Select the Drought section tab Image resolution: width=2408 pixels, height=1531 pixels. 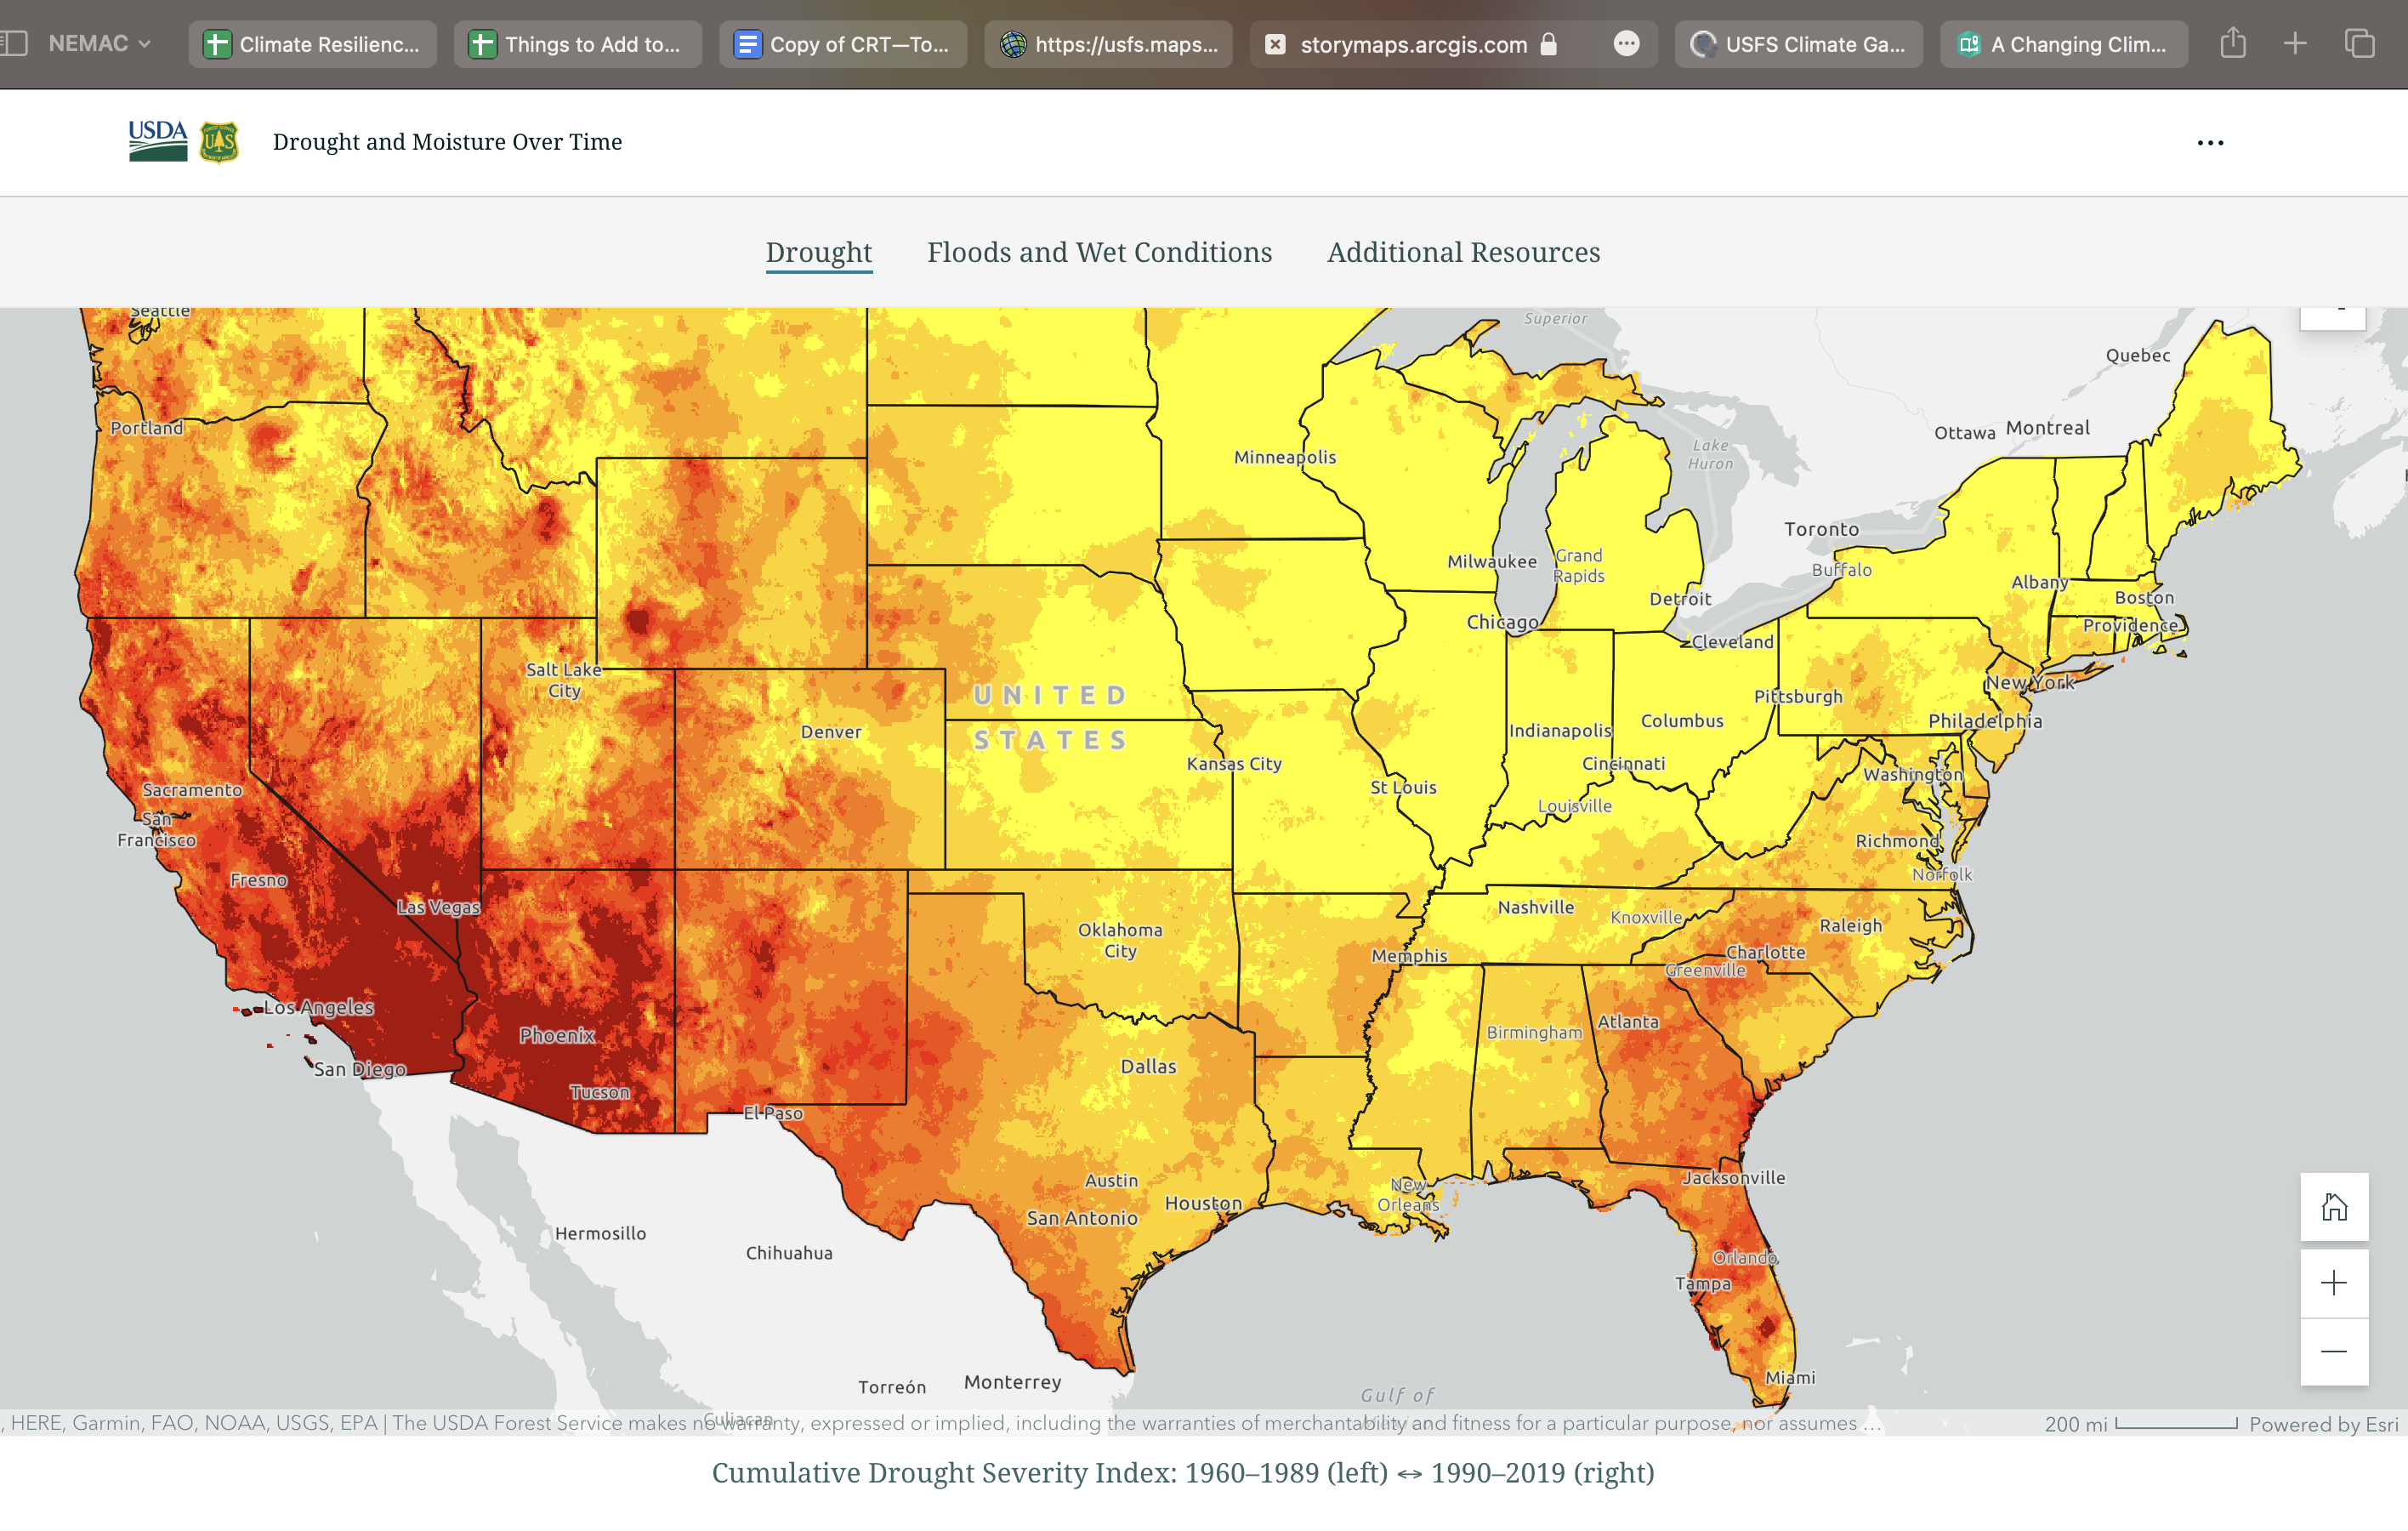click(x=818, y=252)
